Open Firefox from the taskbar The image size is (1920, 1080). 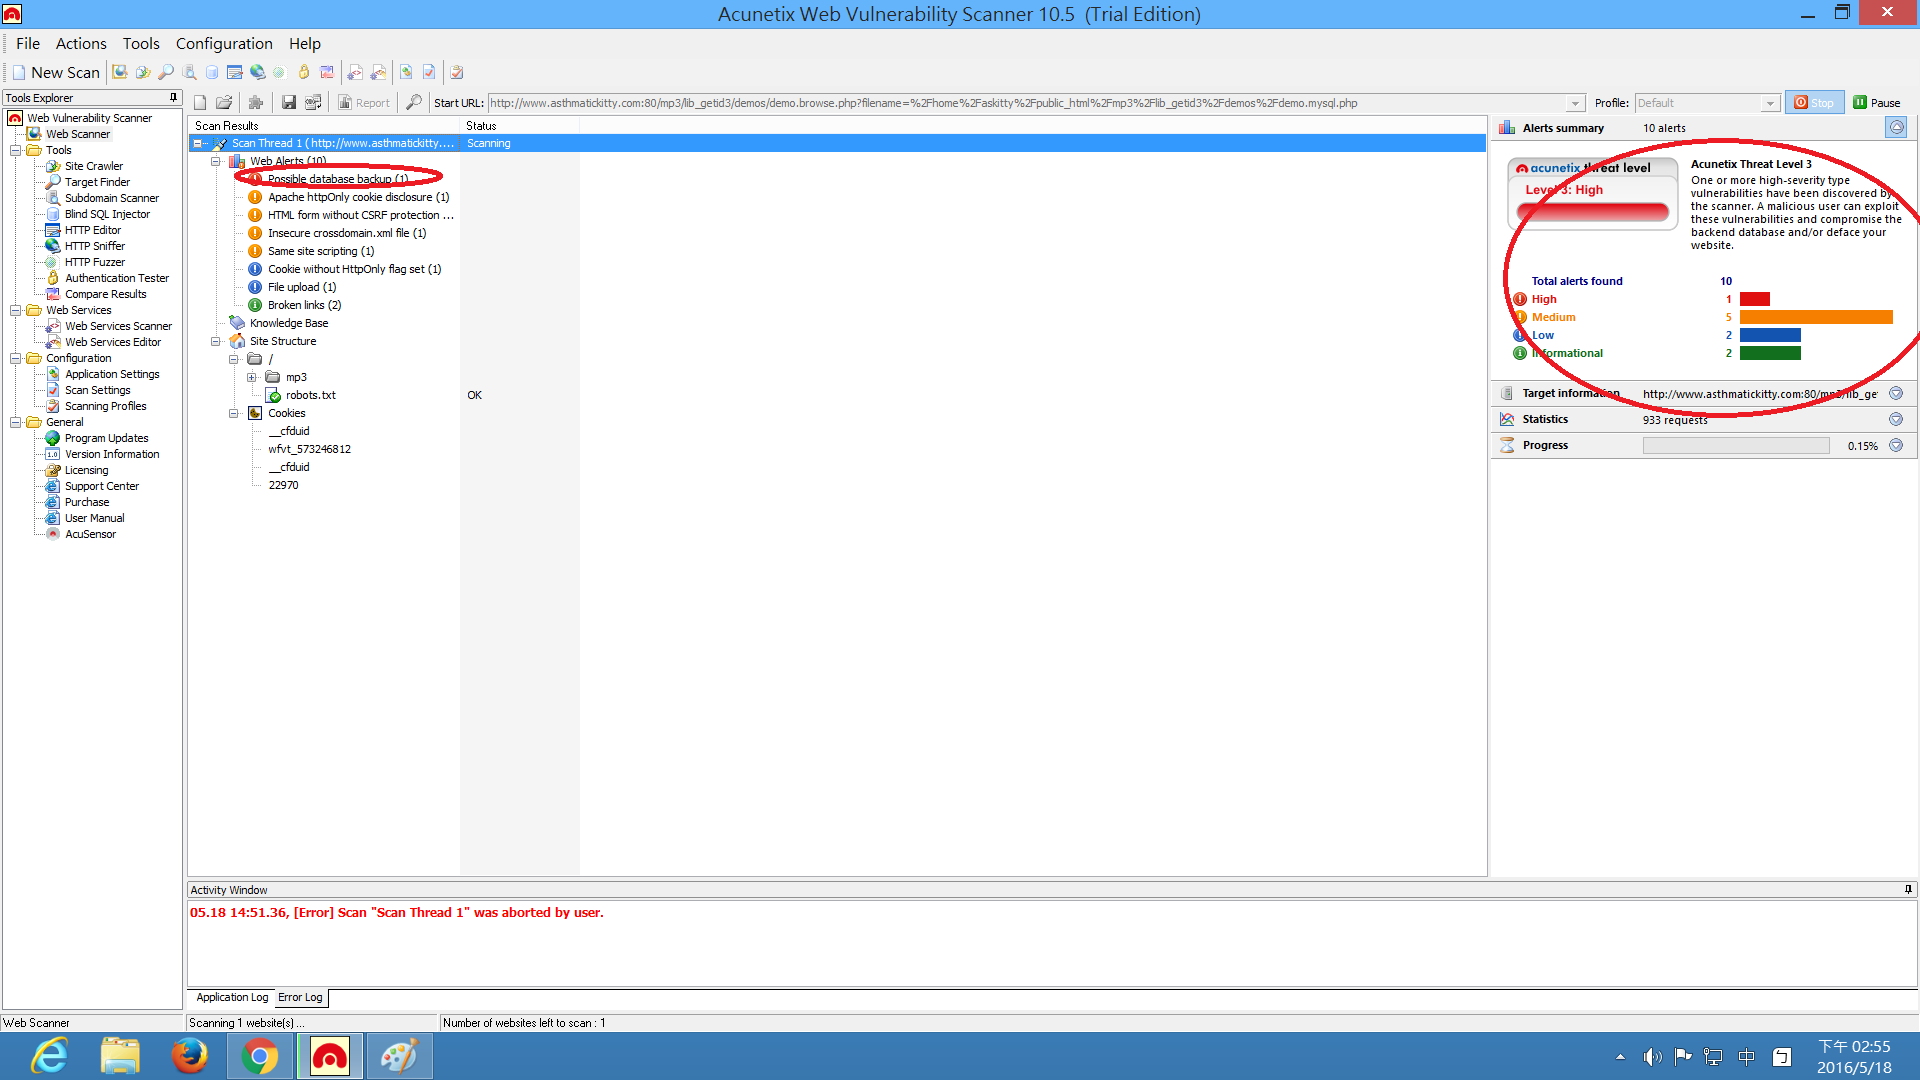click(x=189, y=1056)
